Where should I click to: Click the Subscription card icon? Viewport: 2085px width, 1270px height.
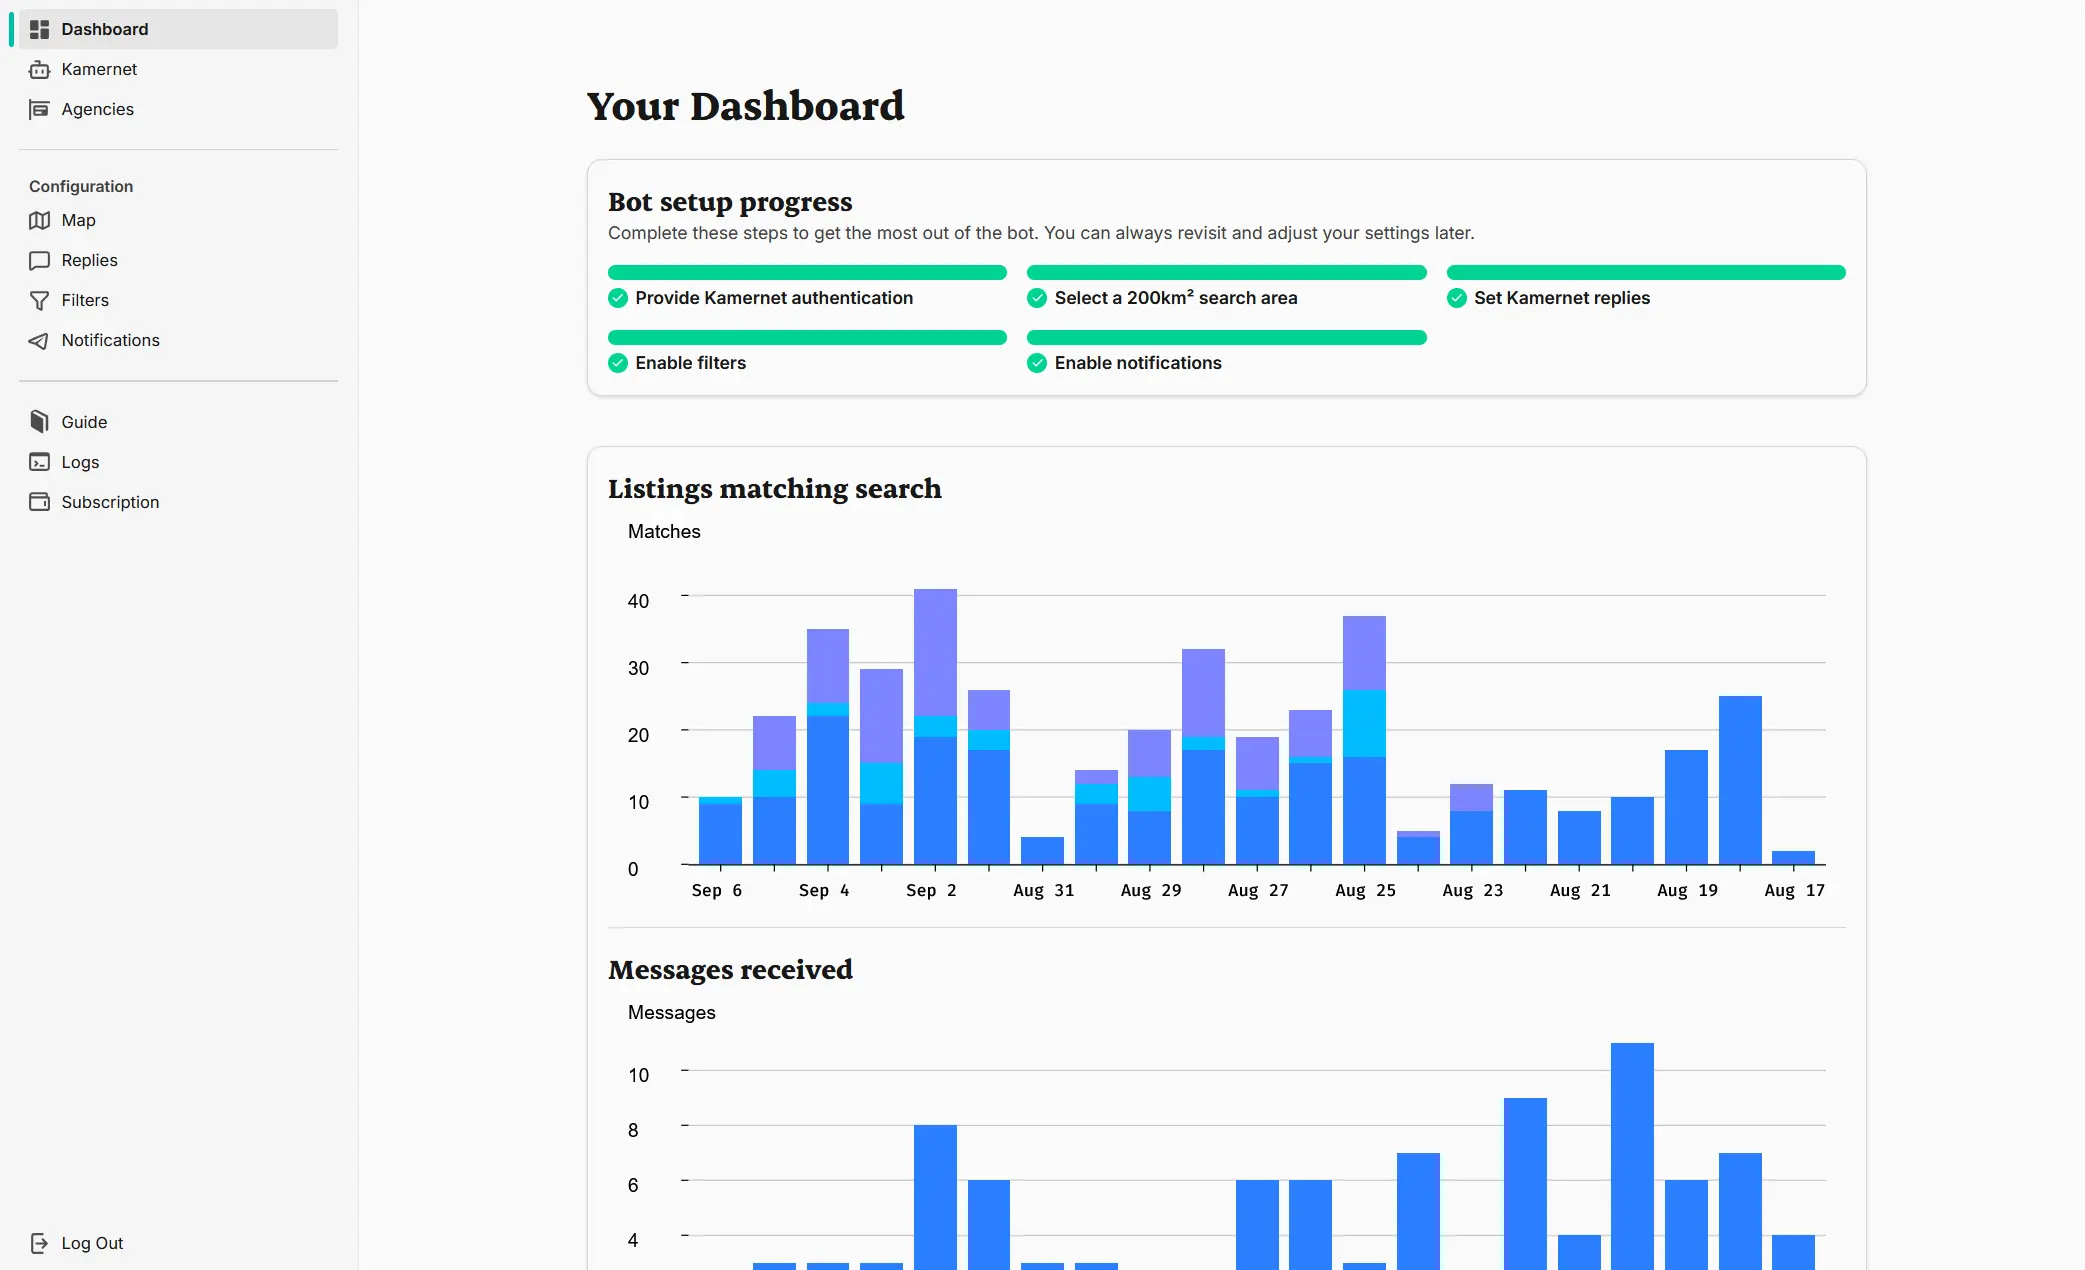pos(39,502)
